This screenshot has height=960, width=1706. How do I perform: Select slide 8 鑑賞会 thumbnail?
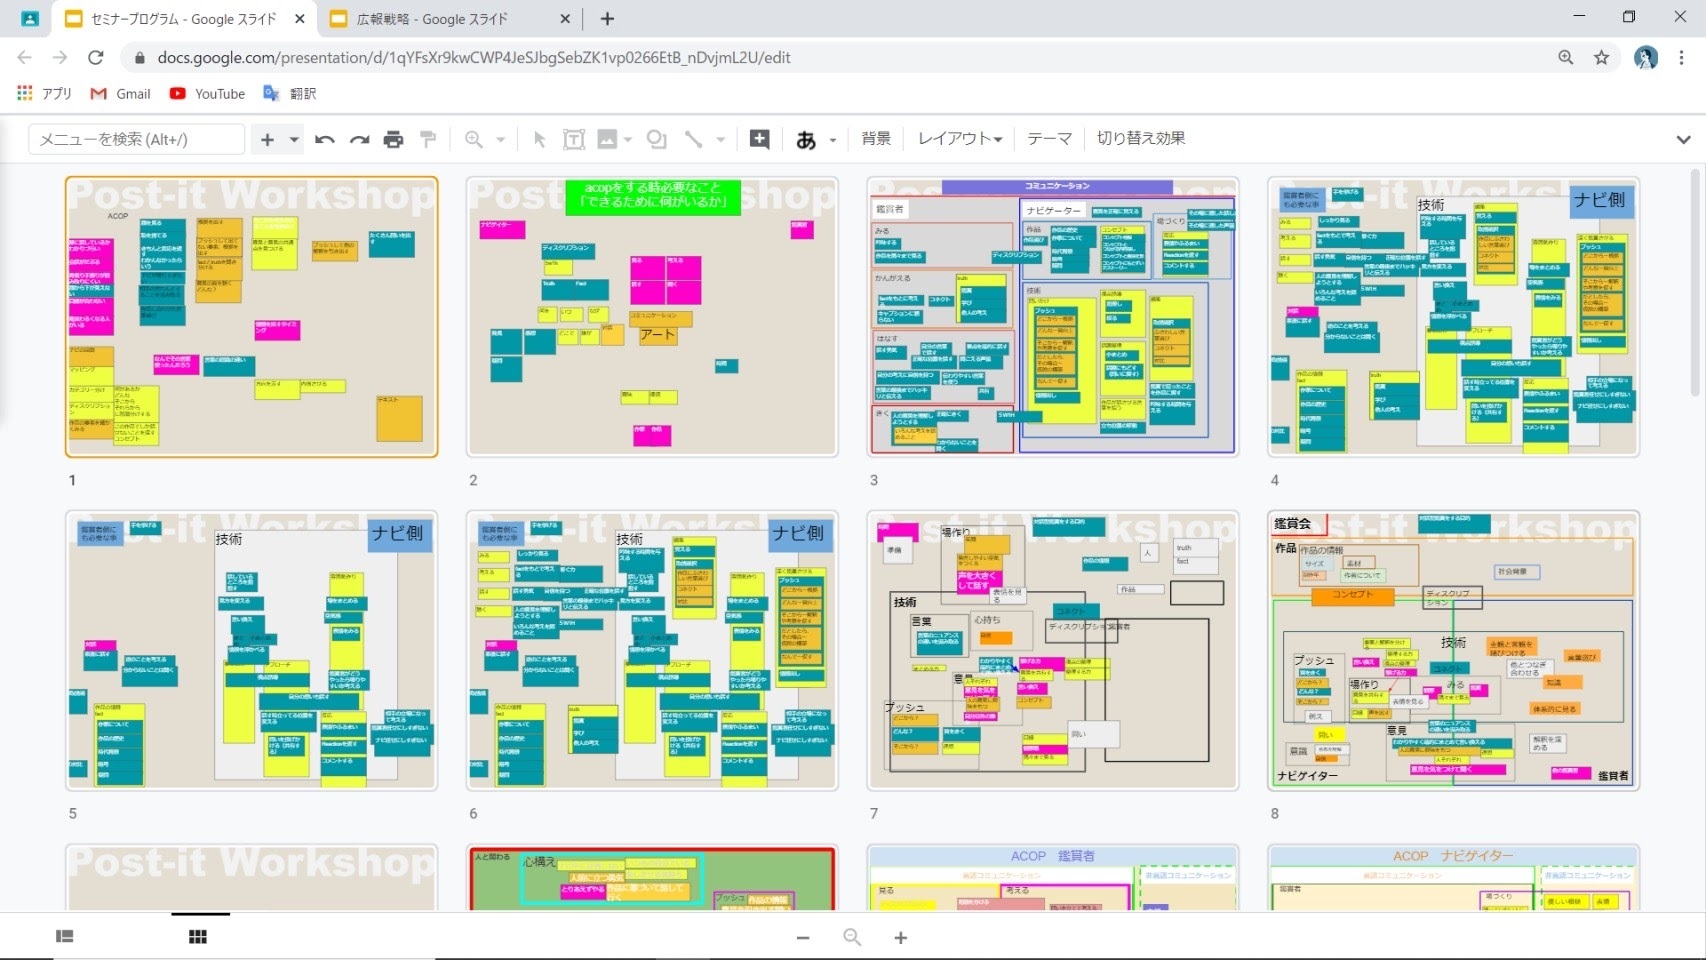point(1453,650)
